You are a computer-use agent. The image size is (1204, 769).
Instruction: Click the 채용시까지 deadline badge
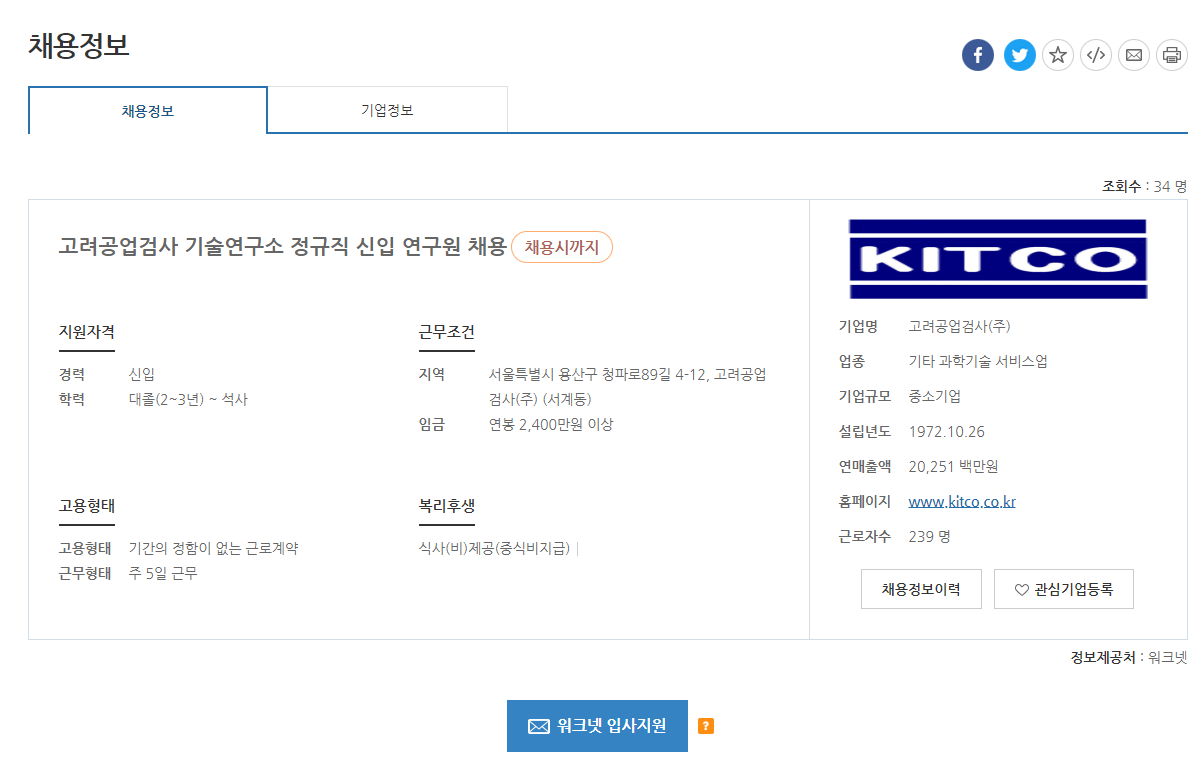561,247
